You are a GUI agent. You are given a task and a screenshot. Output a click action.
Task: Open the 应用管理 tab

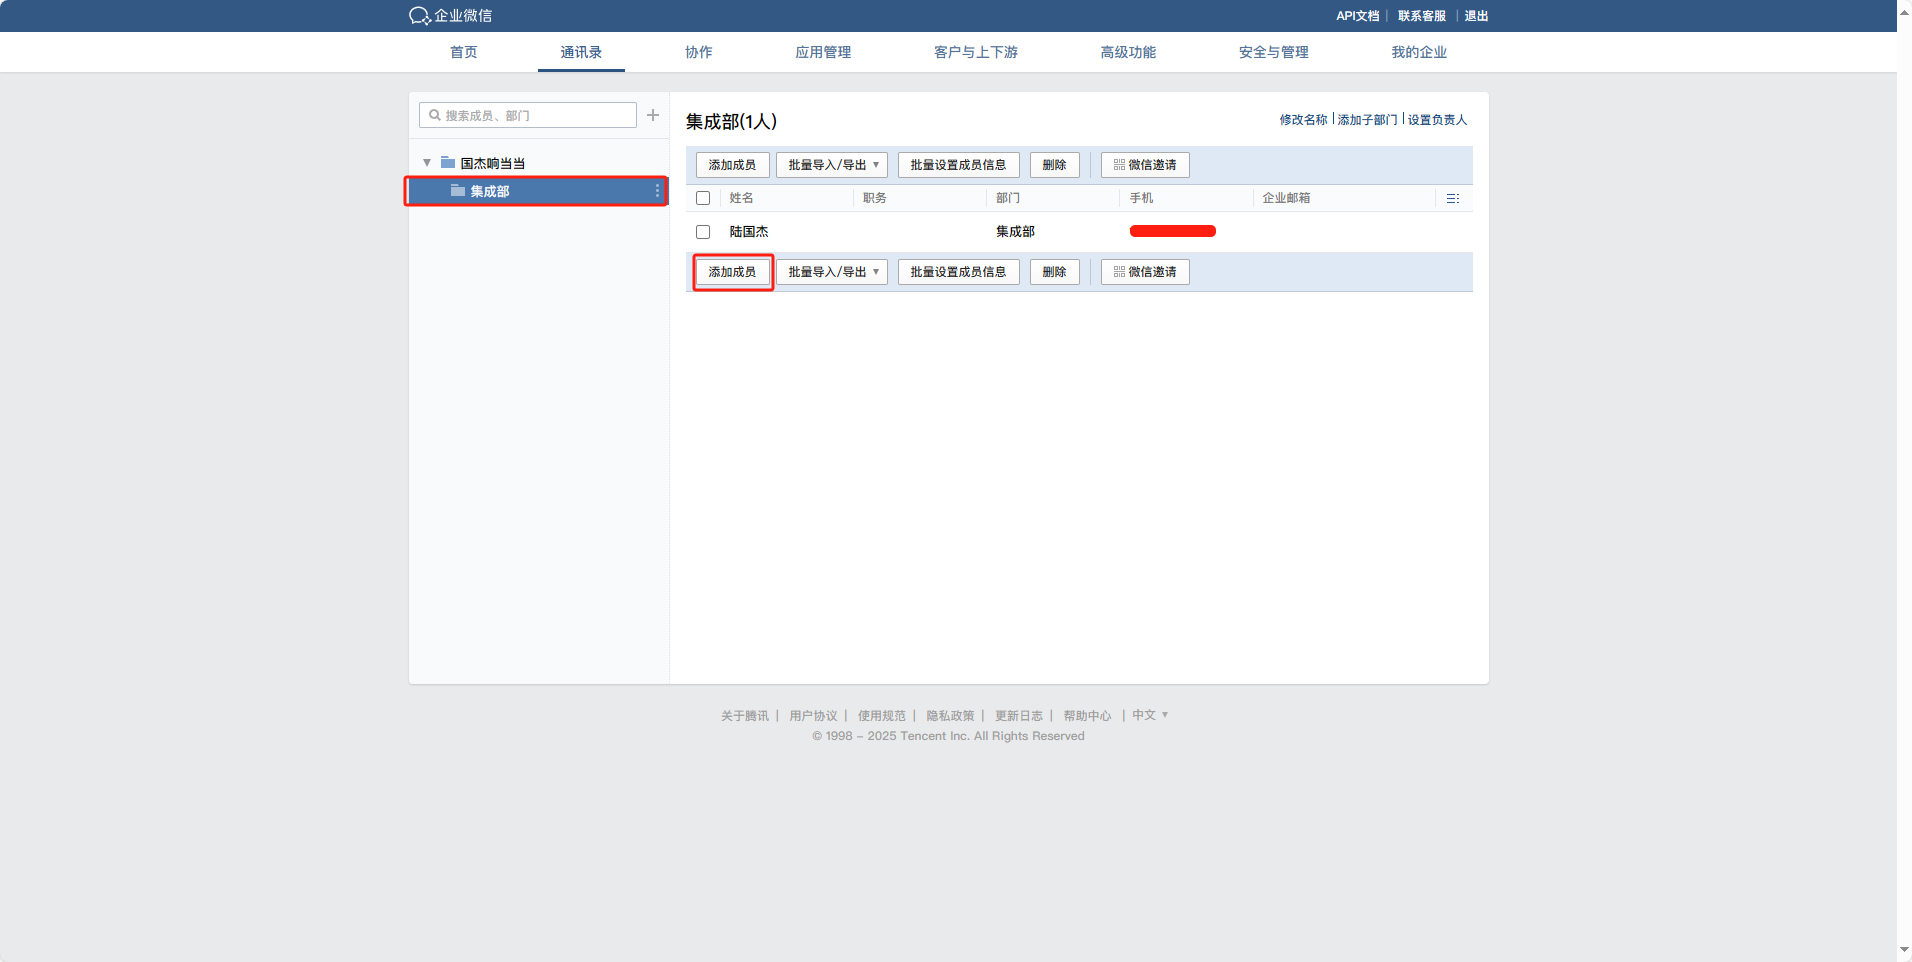point(823,52)
